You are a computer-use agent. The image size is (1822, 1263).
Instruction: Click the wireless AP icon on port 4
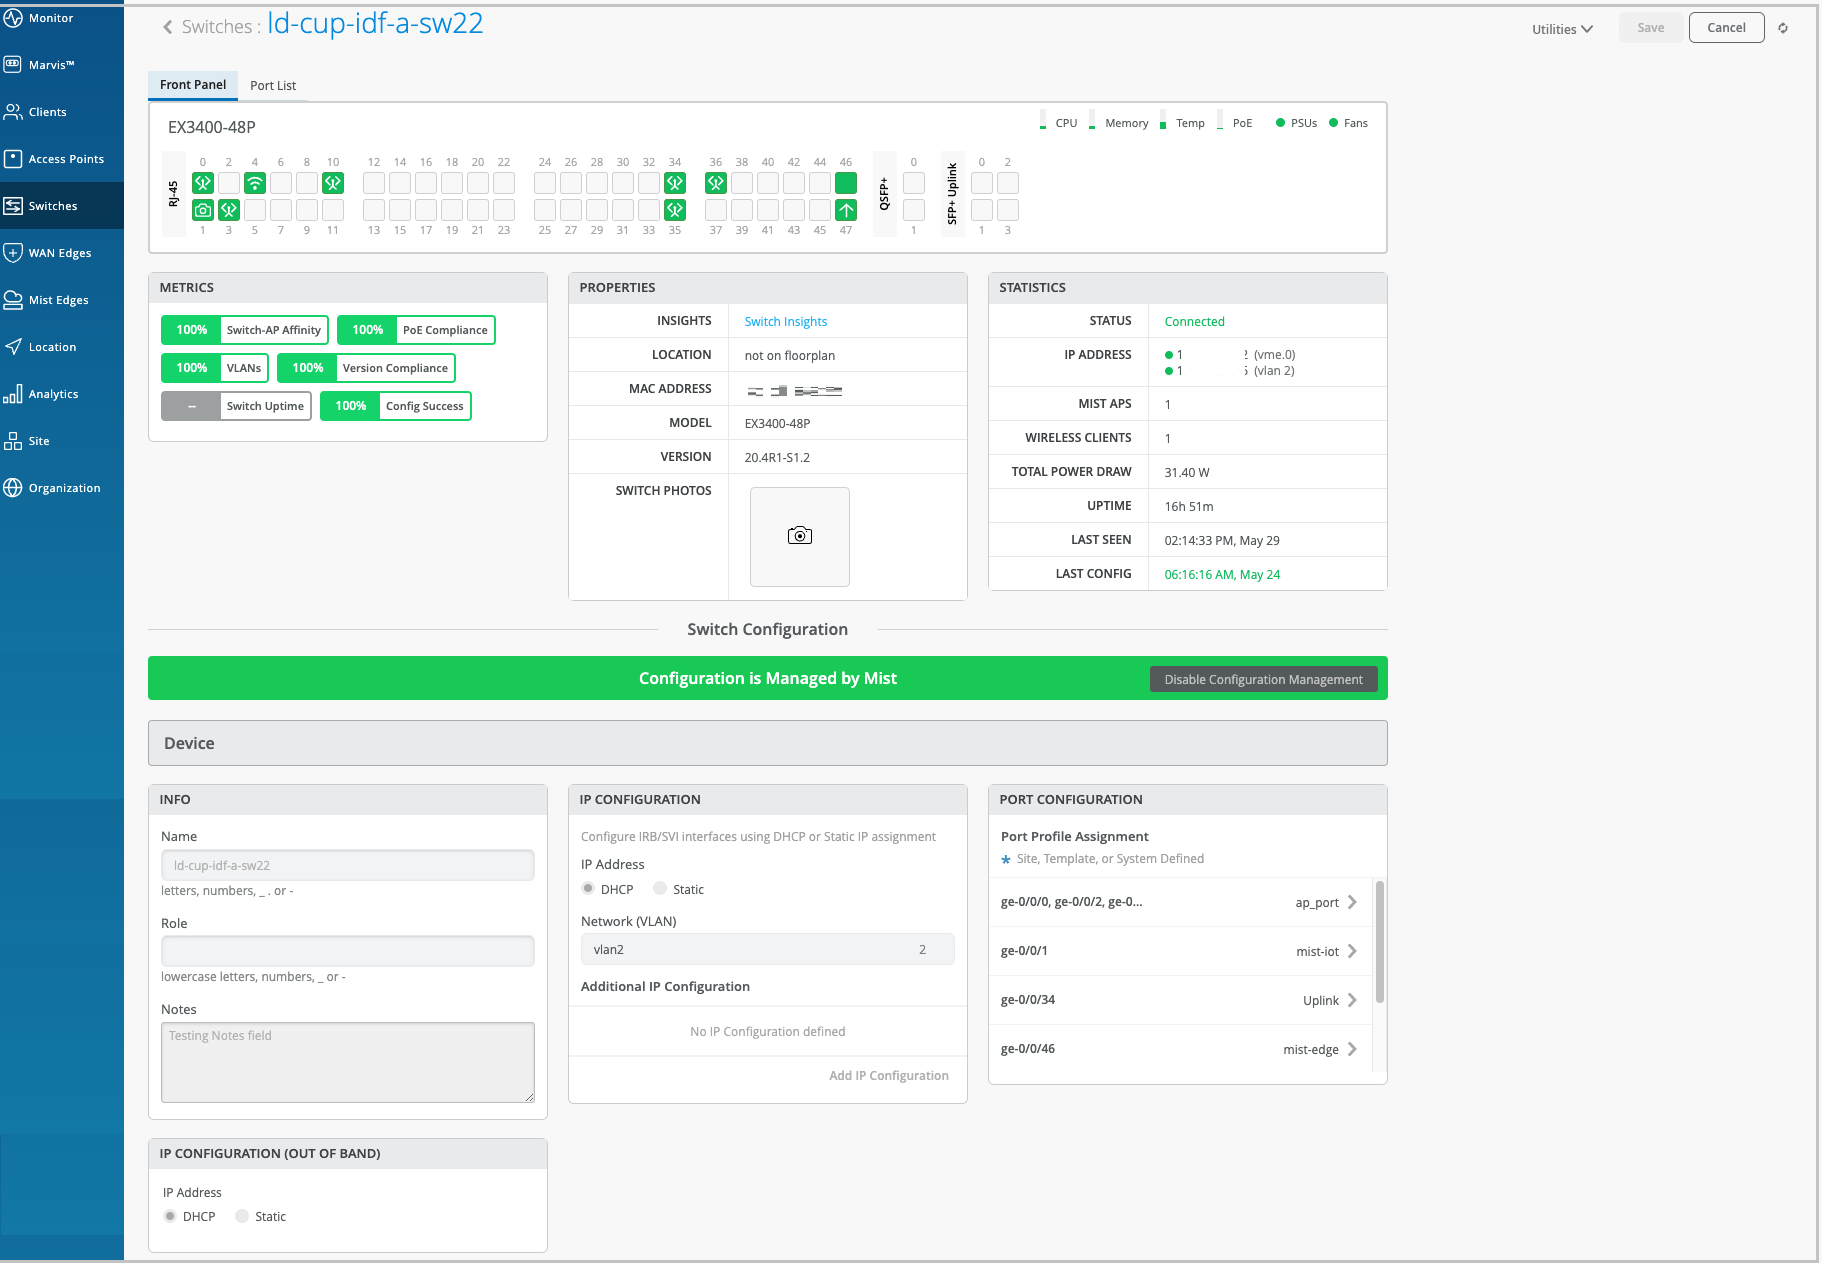255,183
